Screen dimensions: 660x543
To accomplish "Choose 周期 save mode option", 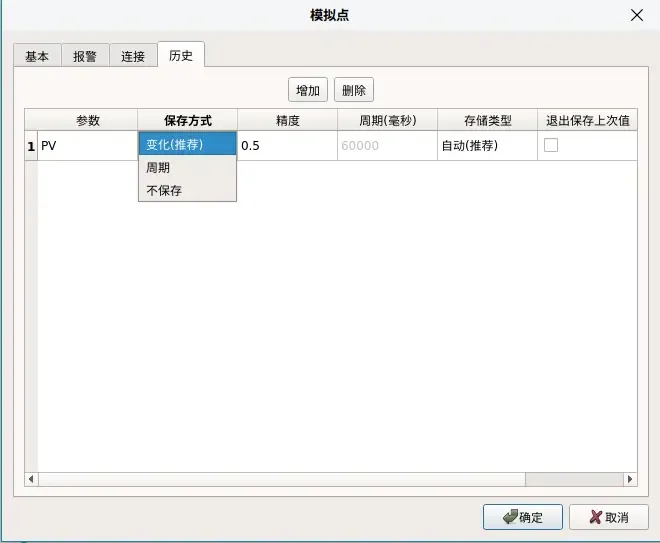I will coord(187,168).
